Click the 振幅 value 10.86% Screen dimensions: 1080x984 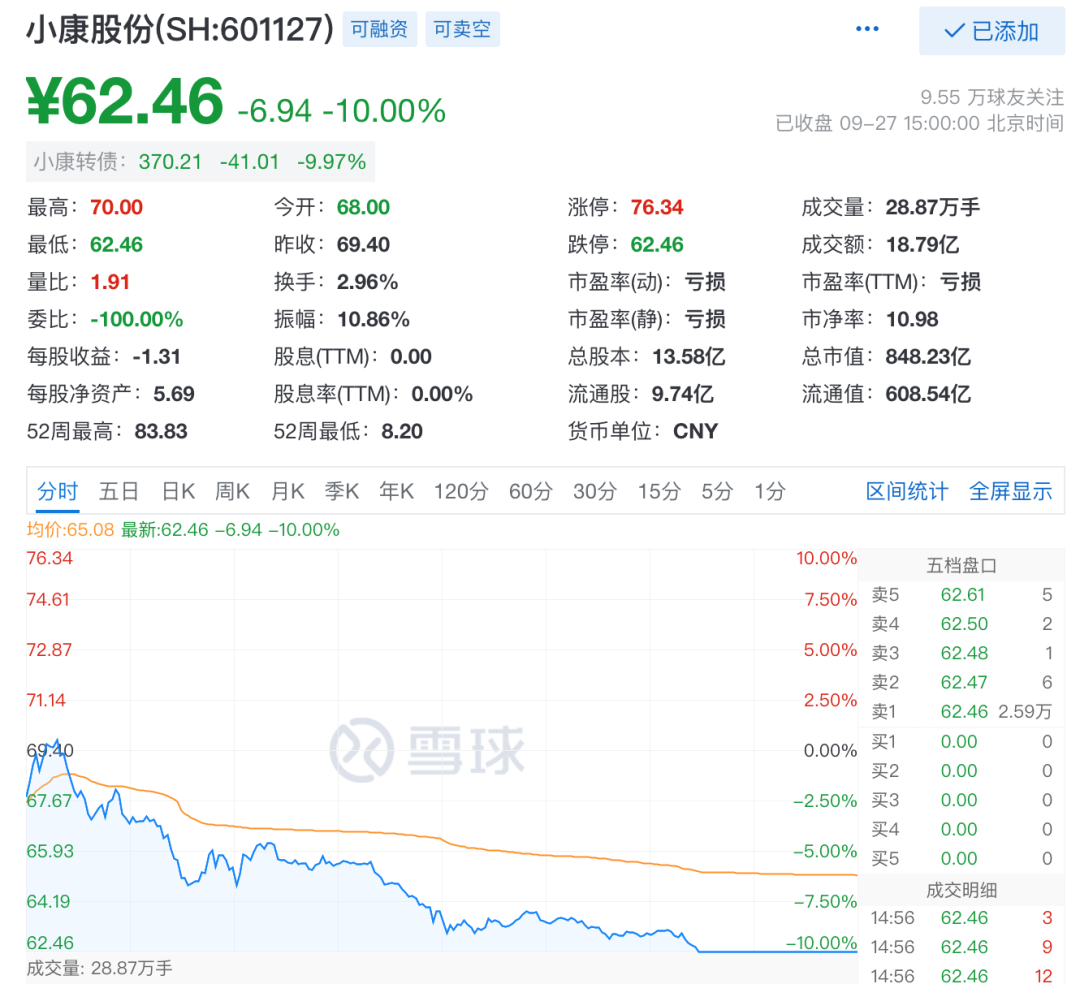click(x=373, y=320)
